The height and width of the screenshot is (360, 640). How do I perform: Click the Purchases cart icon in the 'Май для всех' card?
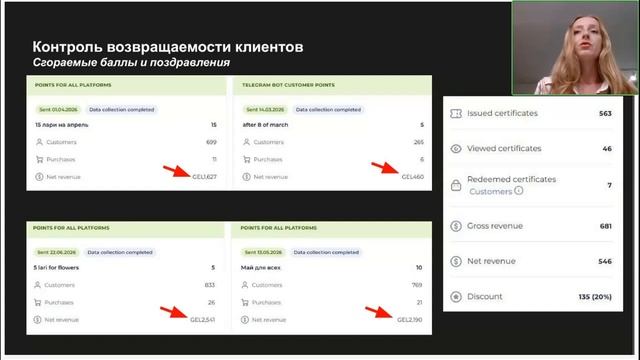pyautogui.click(x=245, y=302)
